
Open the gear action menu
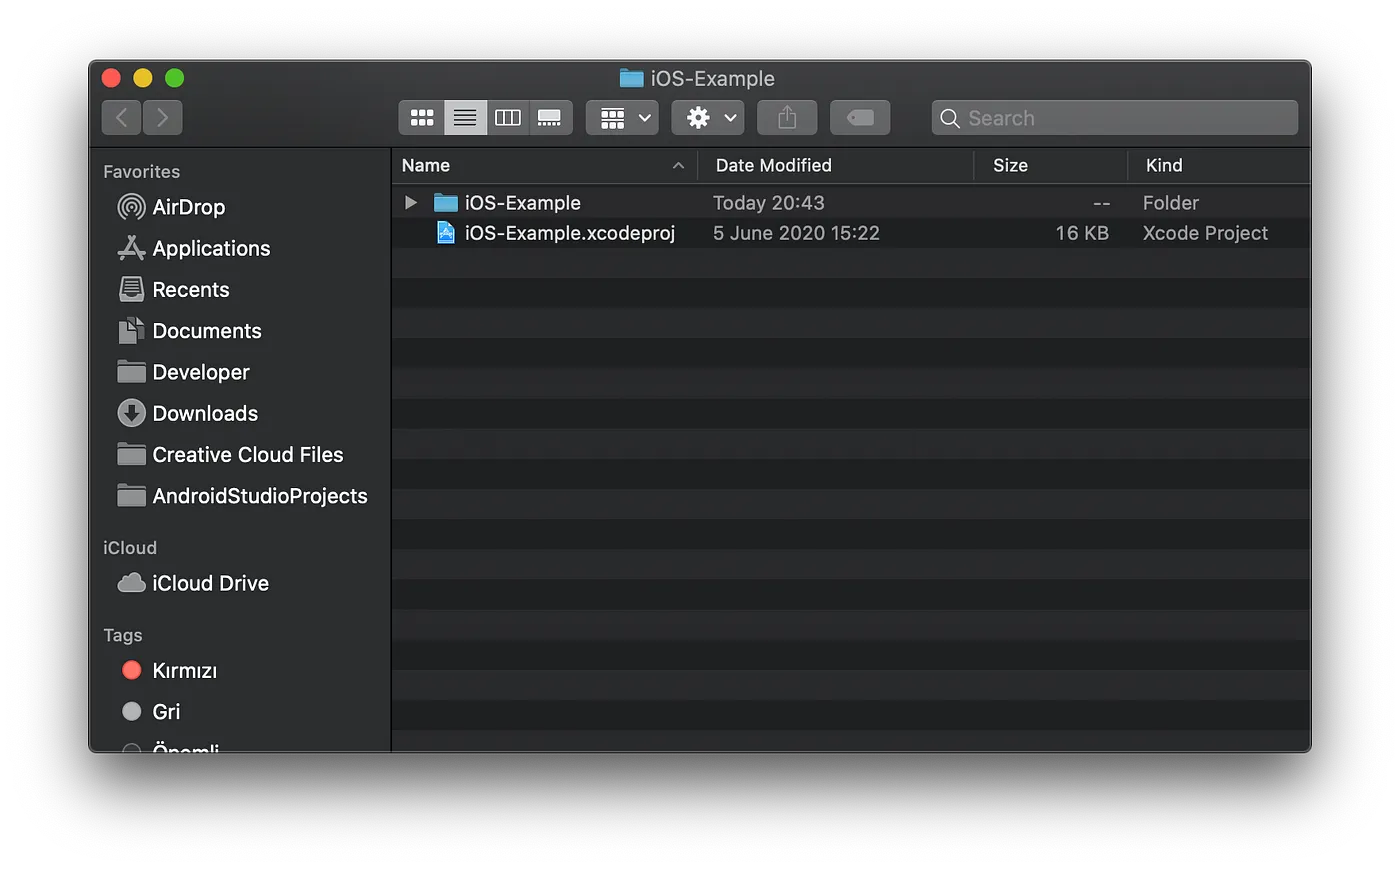[708, 118]
